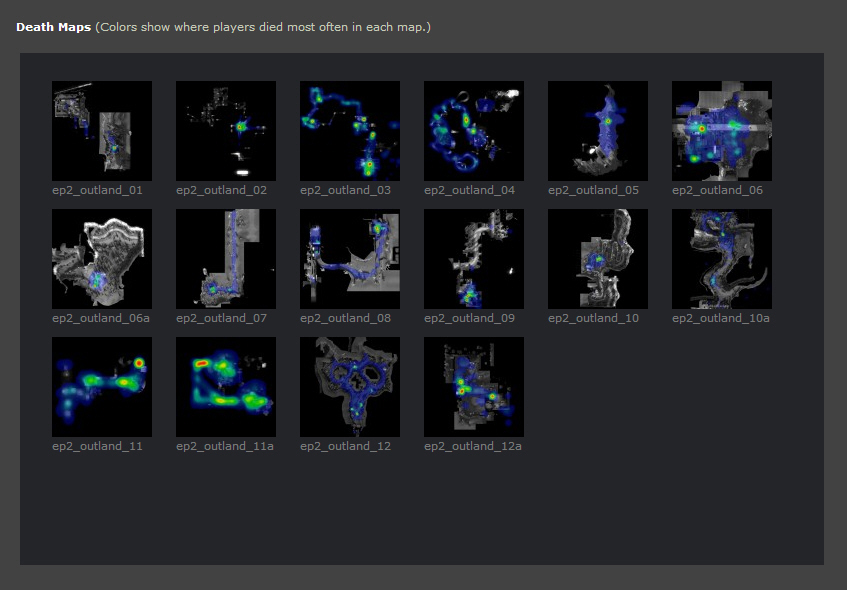
Task: Select the ep2_outland_12 map thumbnail
Action: click(350, 387)
